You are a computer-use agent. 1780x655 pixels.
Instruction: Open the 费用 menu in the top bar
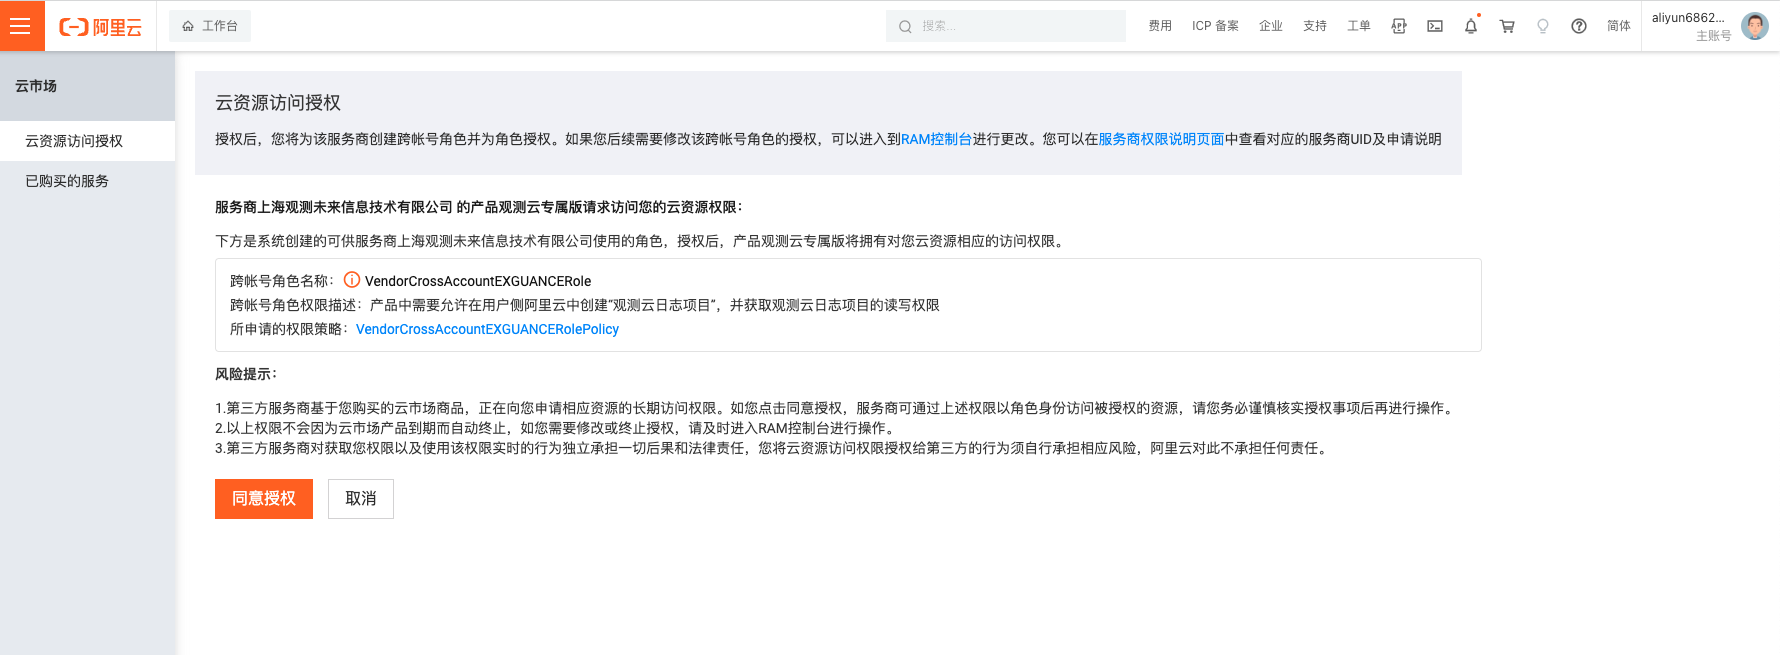1160,26
